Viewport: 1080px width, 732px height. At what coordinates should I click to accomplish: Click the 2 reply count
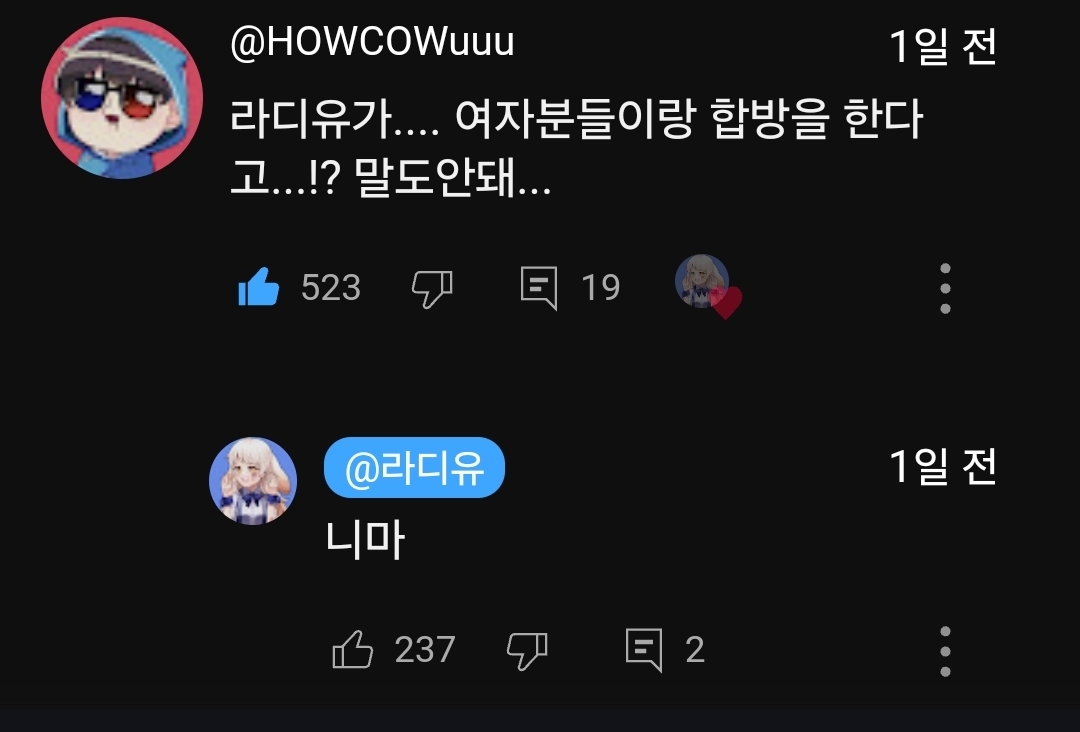coord(695,649)
